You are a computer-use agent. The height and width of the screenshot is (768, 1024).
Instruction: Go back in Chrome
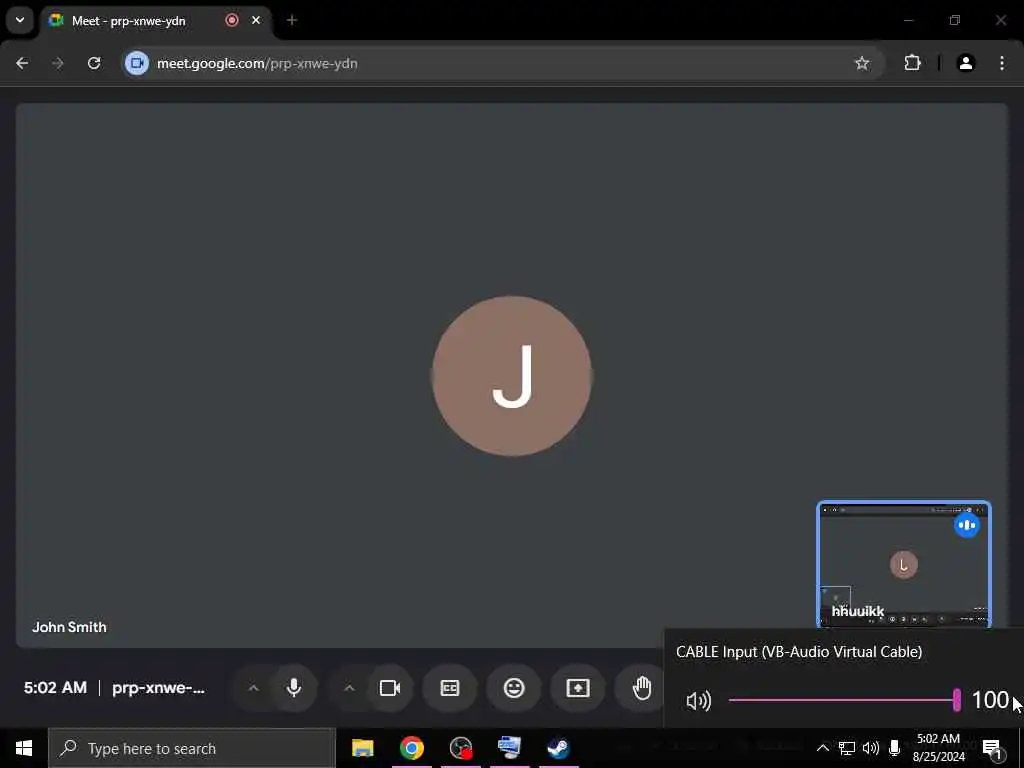[22, 63]
